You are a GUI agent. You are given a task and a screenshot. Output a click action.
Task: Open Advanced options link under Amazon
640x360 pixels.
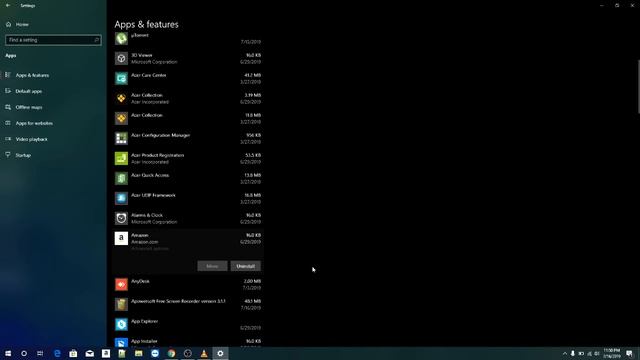pyautogui.click(x=150, y=249)
